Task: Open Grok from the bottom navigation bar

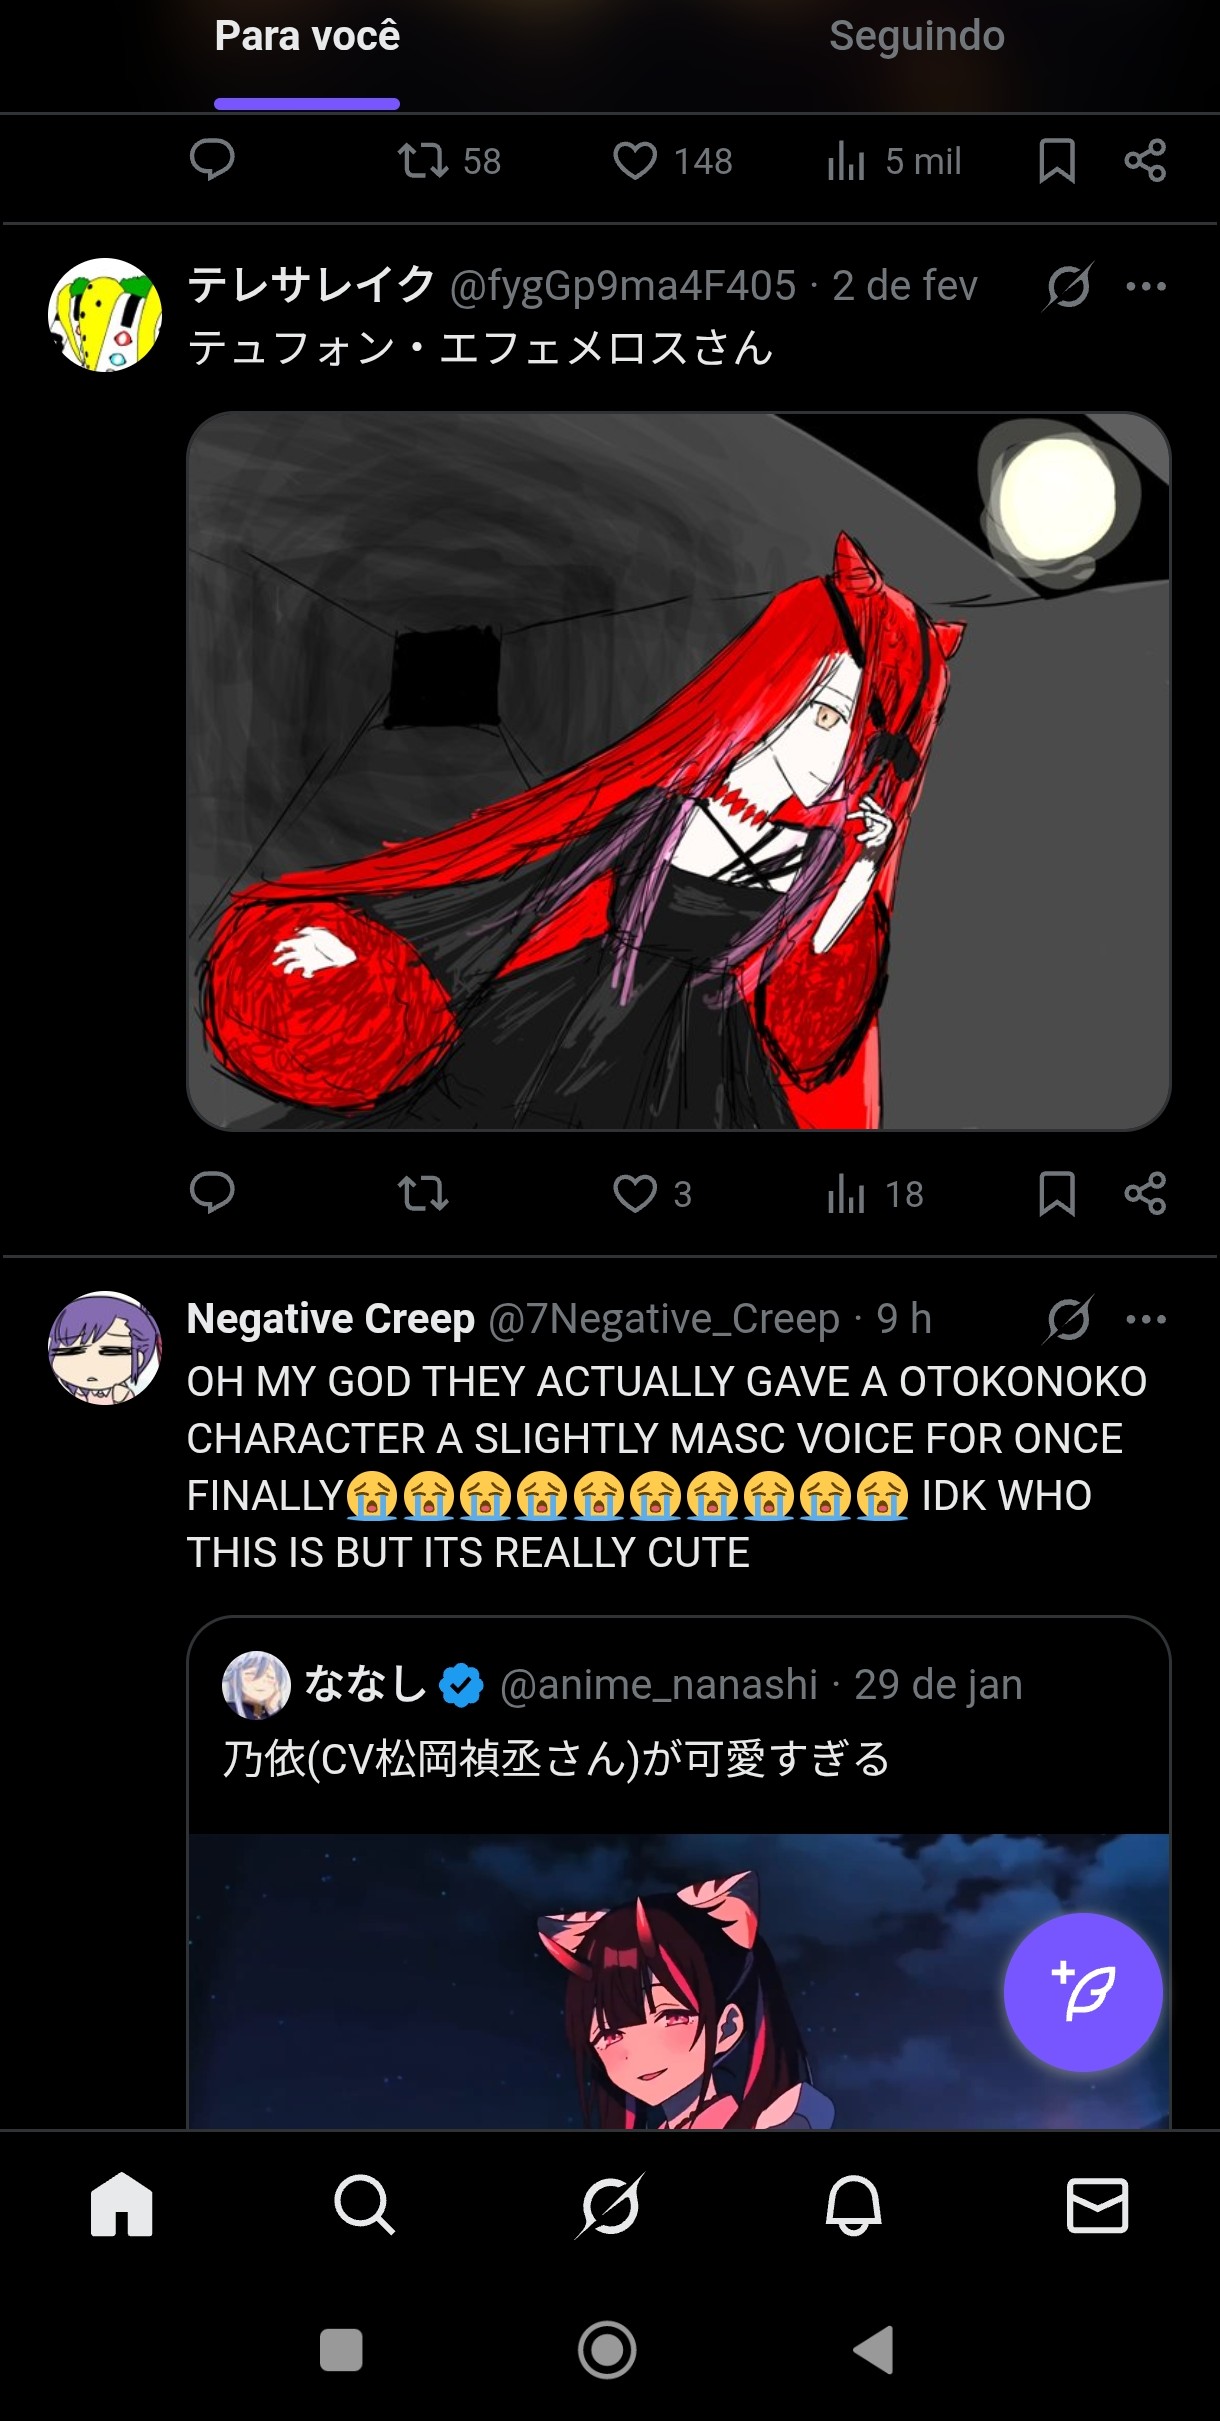Action: point(609,2204)
